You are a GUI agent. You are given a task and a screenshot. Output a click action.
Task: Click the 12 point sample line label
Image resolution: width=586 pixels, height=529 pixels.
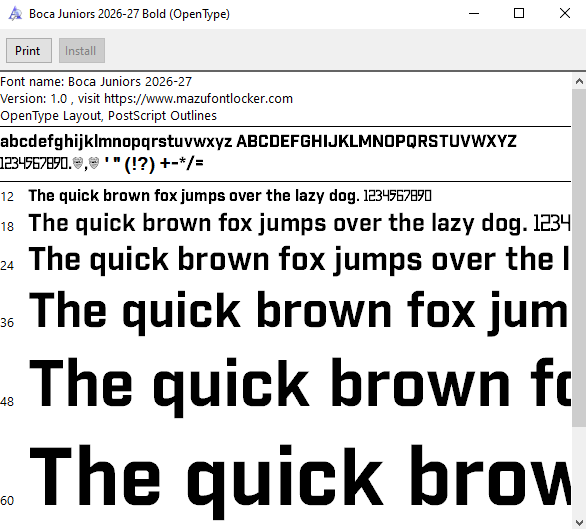coord(7,197)
